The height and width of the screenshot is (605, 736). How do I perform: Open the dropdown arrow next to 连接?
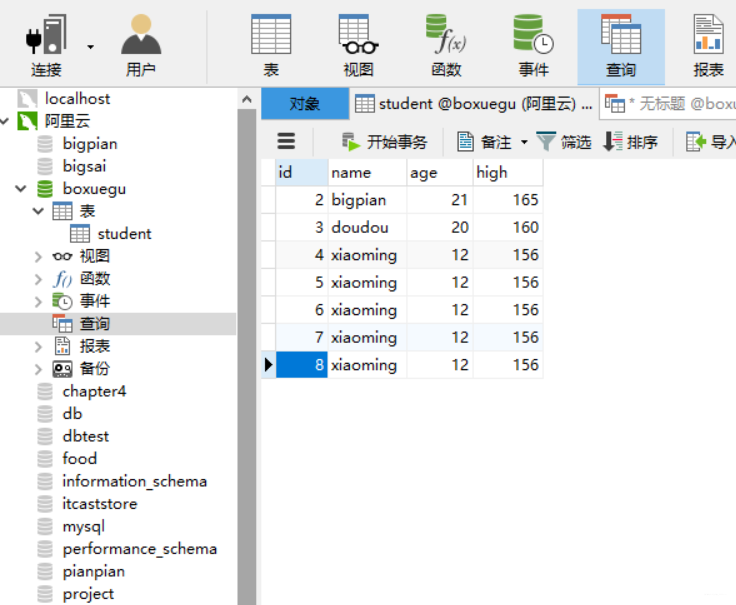click(90, 47)
